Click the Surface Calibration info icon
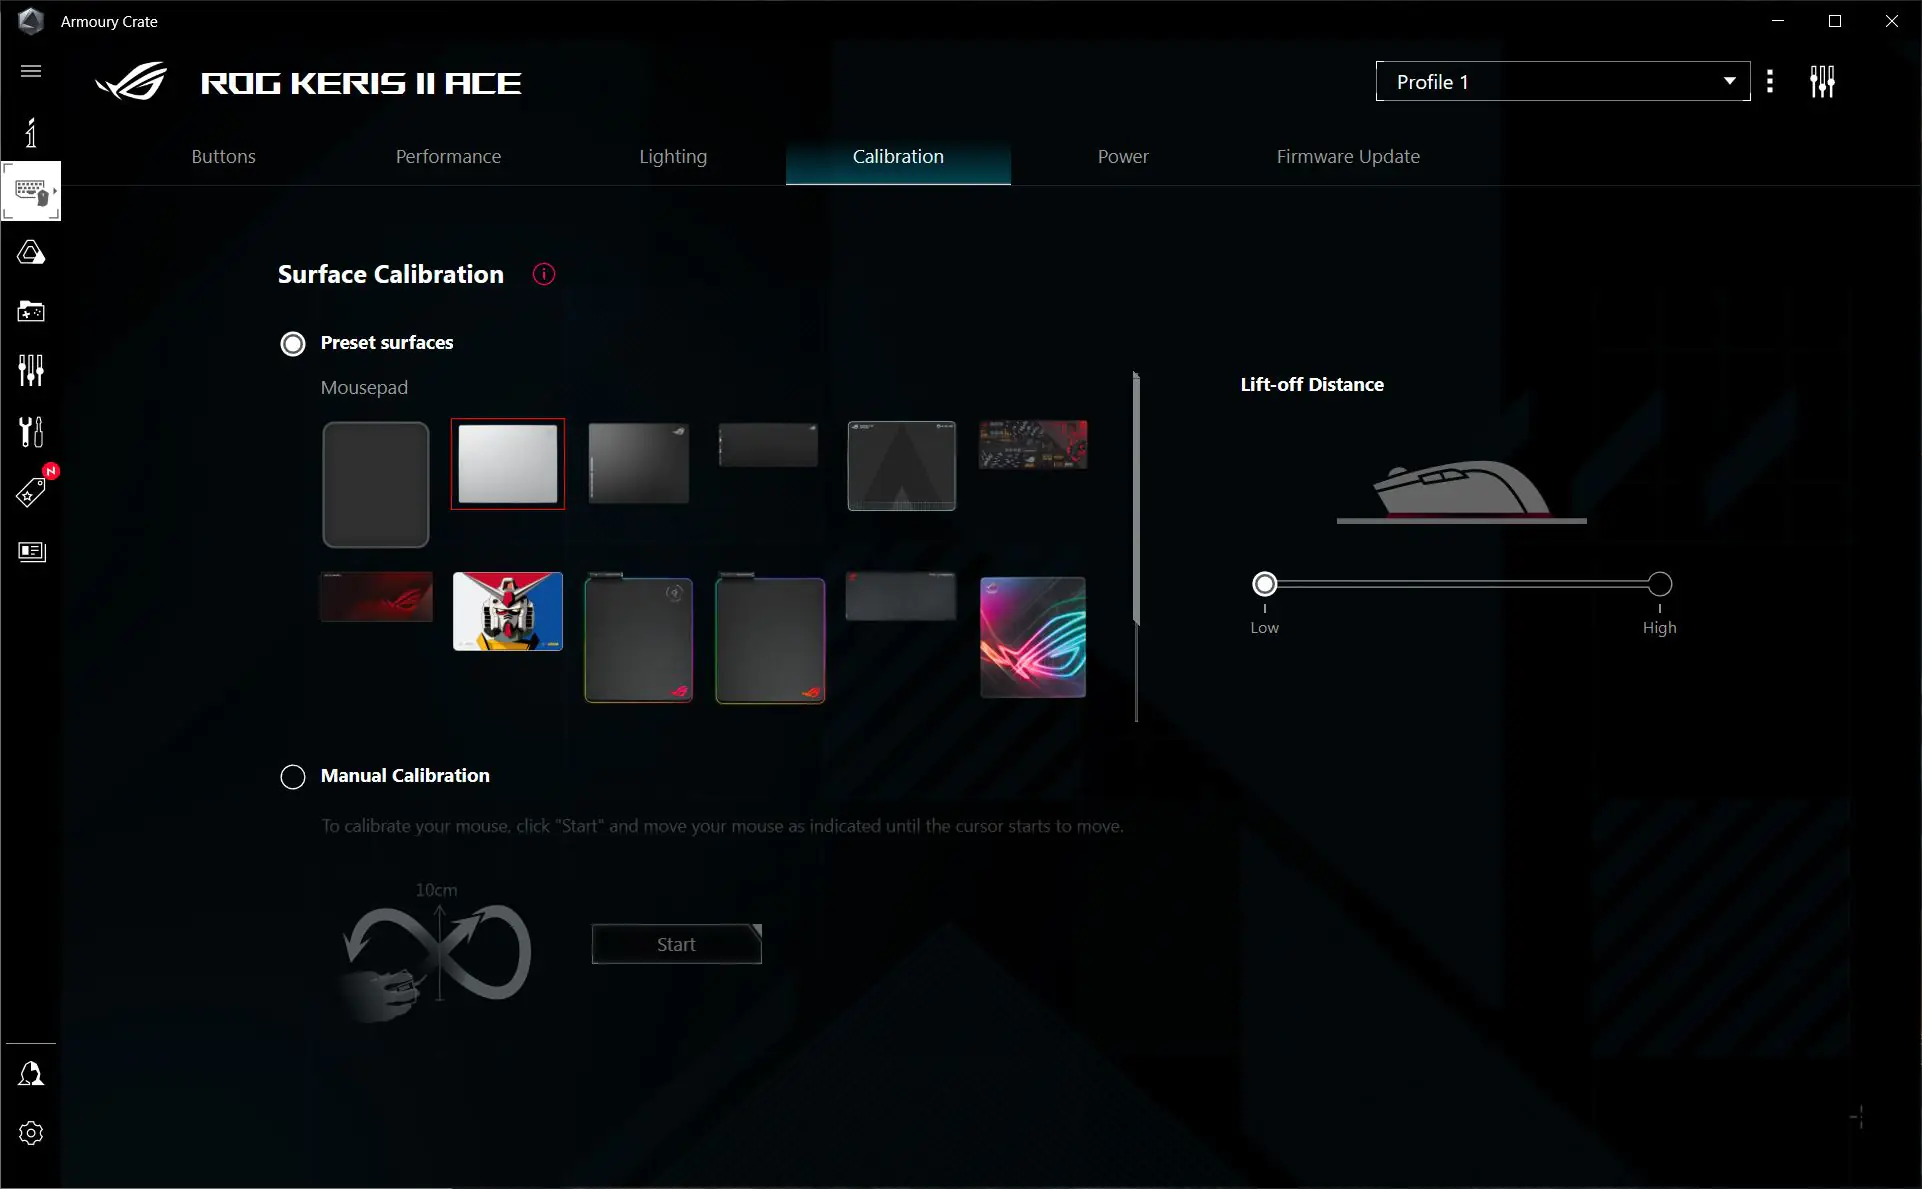Image resolution: width=1922 pixels, height=1189 pixels. (544, 274)
